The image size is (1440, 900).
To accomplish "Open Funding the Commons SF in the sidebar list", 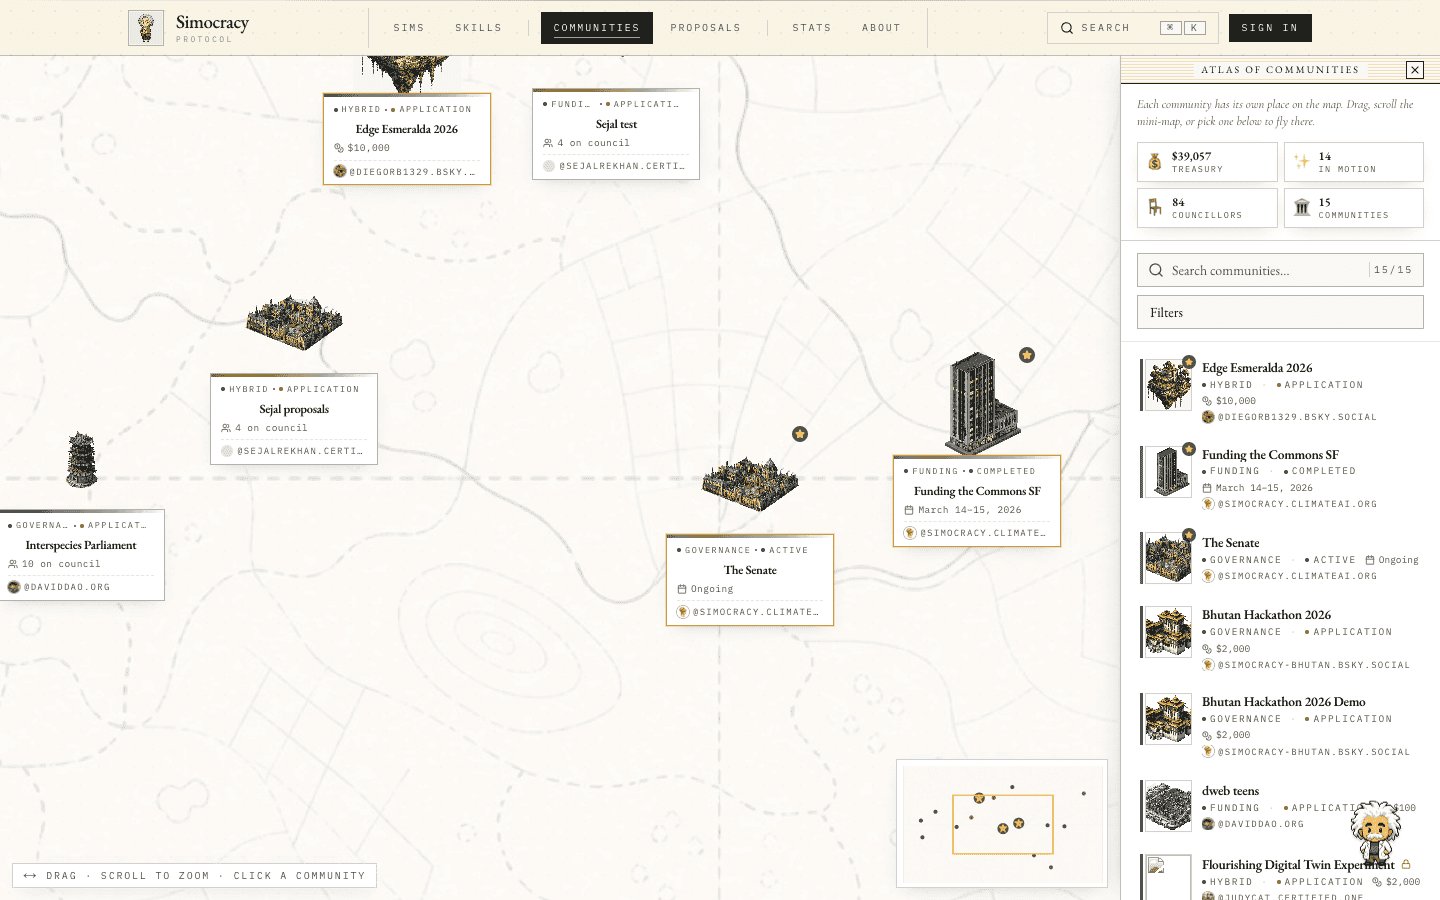I will [1280, 478].
